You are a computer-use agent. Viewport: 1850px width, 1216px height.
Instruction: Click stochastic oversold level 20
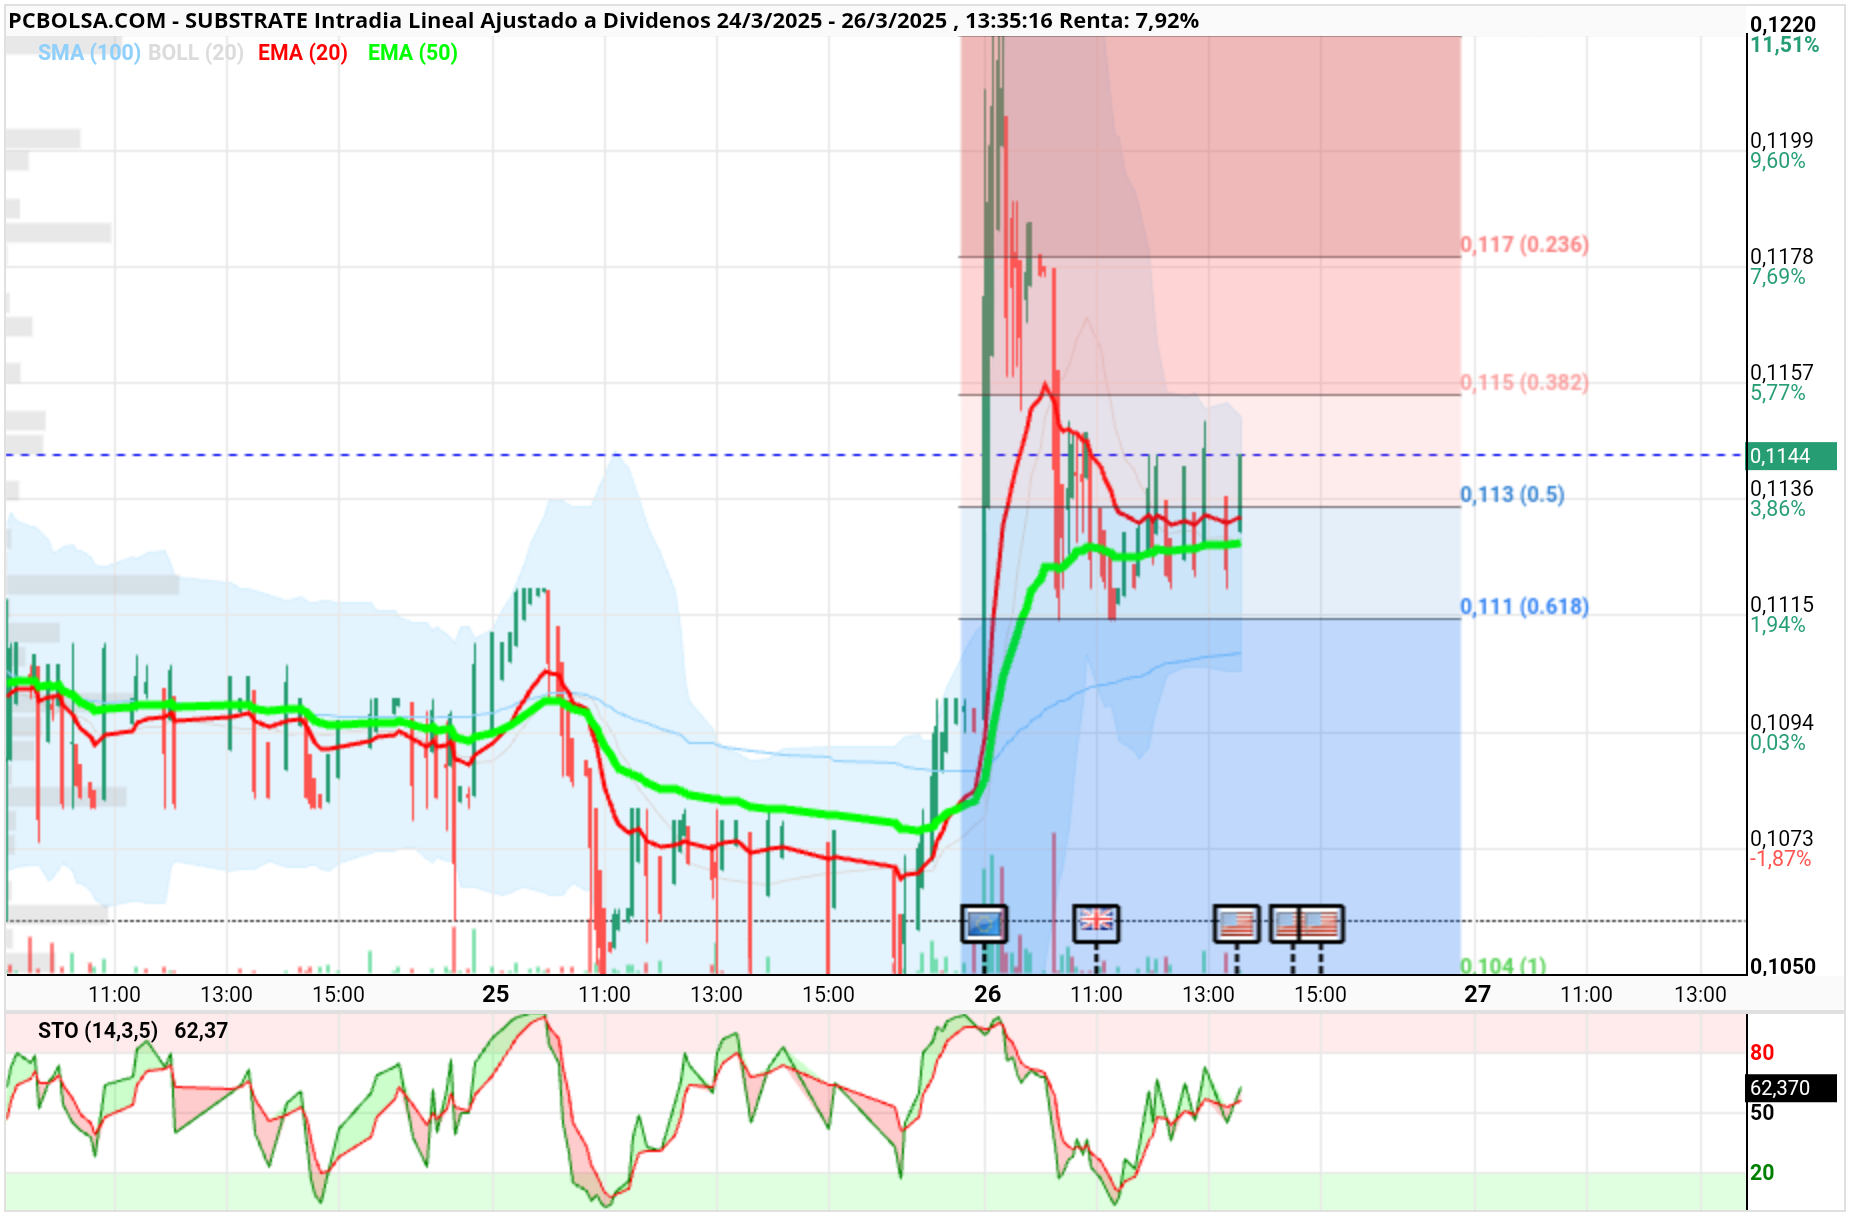click(1762, 1172)
